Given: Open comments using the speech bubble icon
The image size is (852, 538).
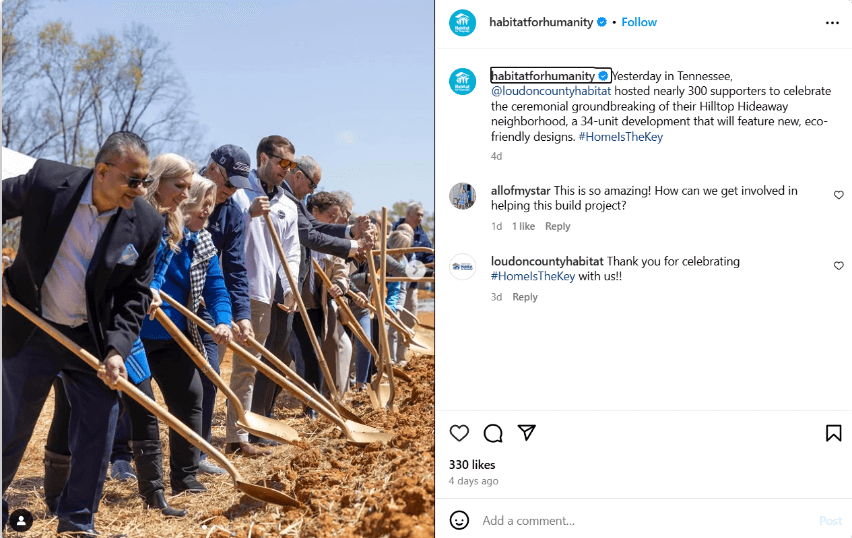Looking at the screenshot, I should 493,433.
